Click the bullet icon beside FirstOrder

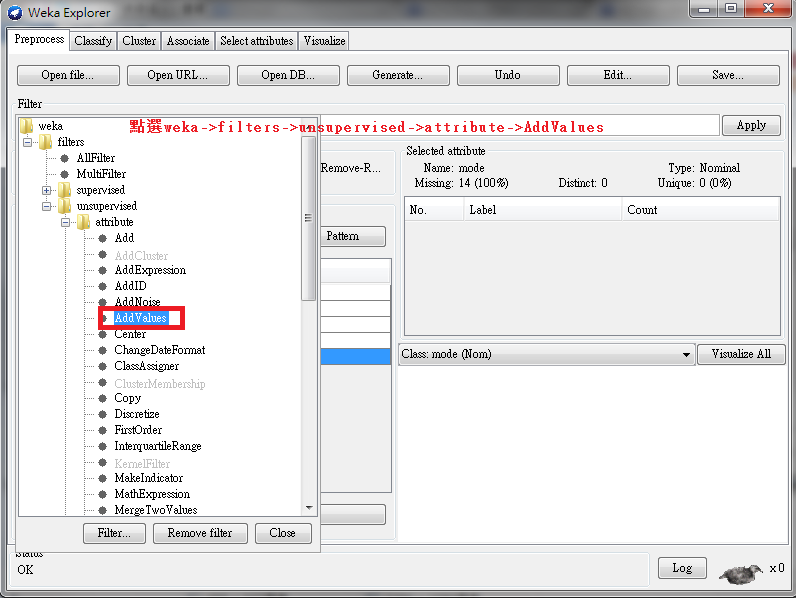(103, 430)
